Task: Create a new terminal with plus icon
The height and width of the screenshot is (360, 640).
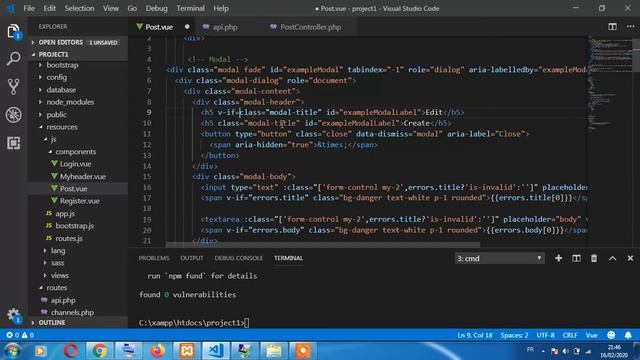Action: point(558,258)
